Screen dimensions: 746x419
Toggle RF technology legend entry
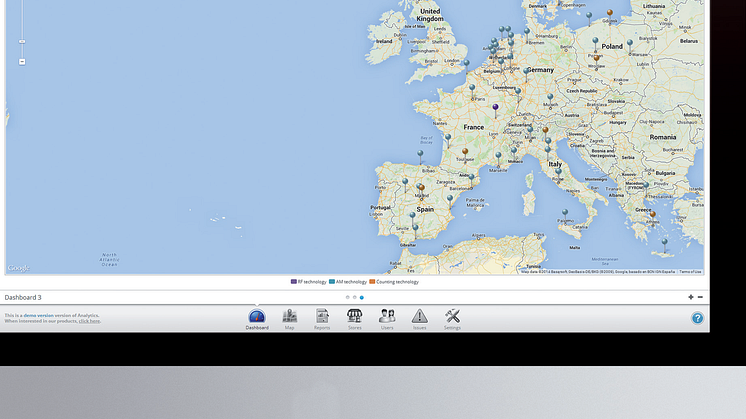[308, 282]
